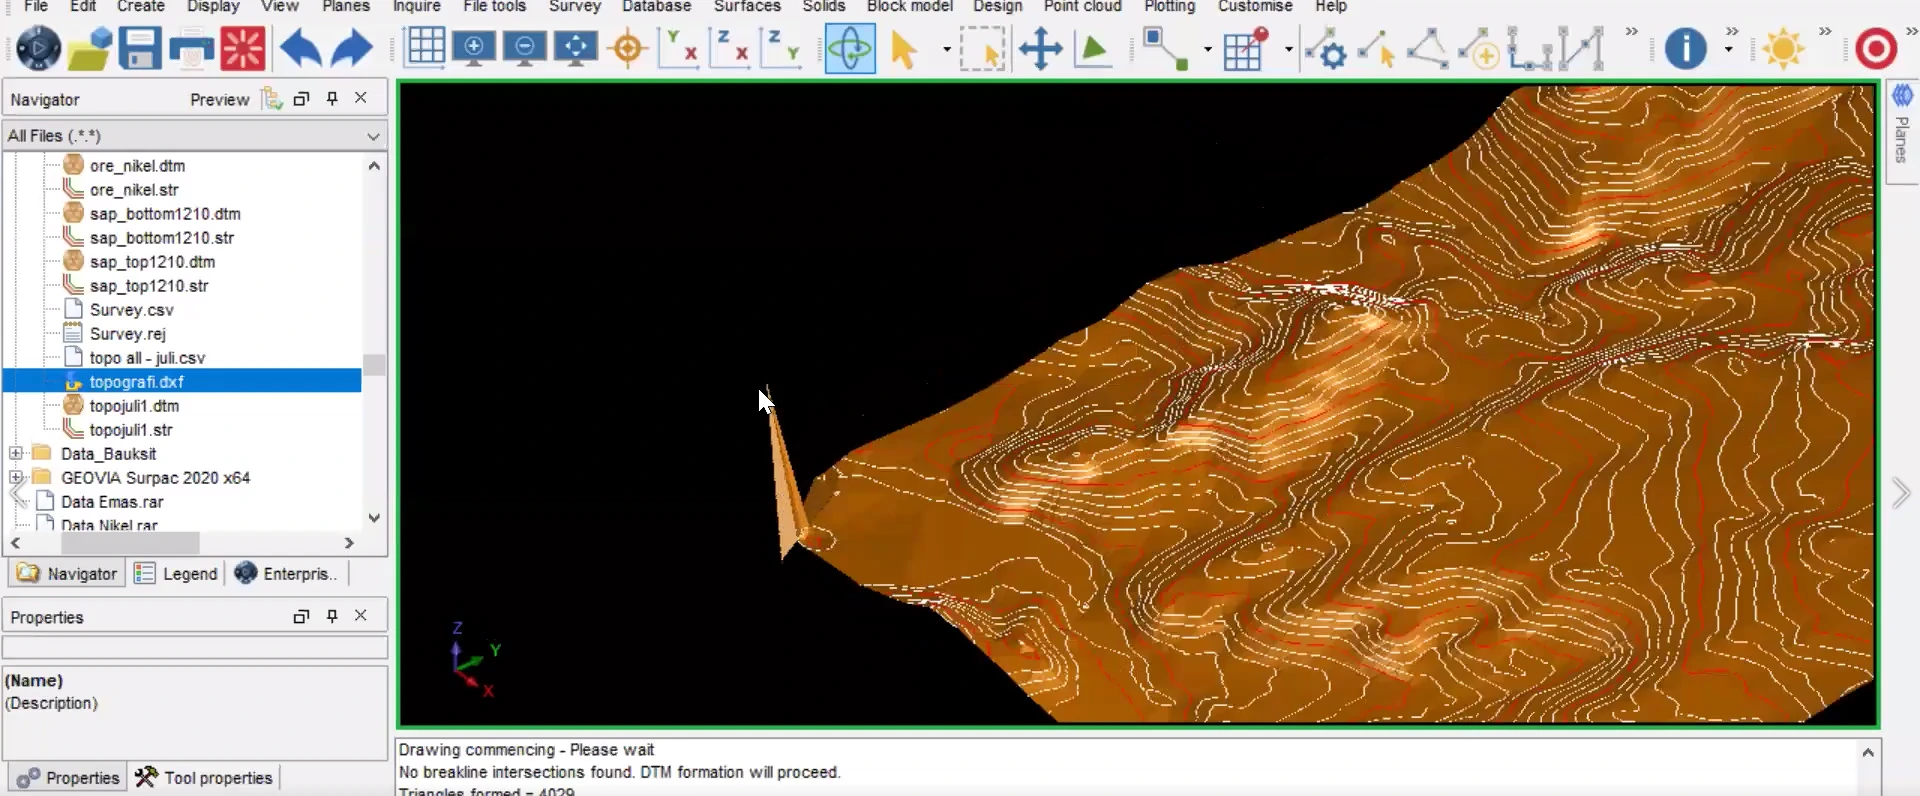Click the sun lighting icon
The height and width of the screenshot is (796, 1920).
click(x=1783, y=48)
